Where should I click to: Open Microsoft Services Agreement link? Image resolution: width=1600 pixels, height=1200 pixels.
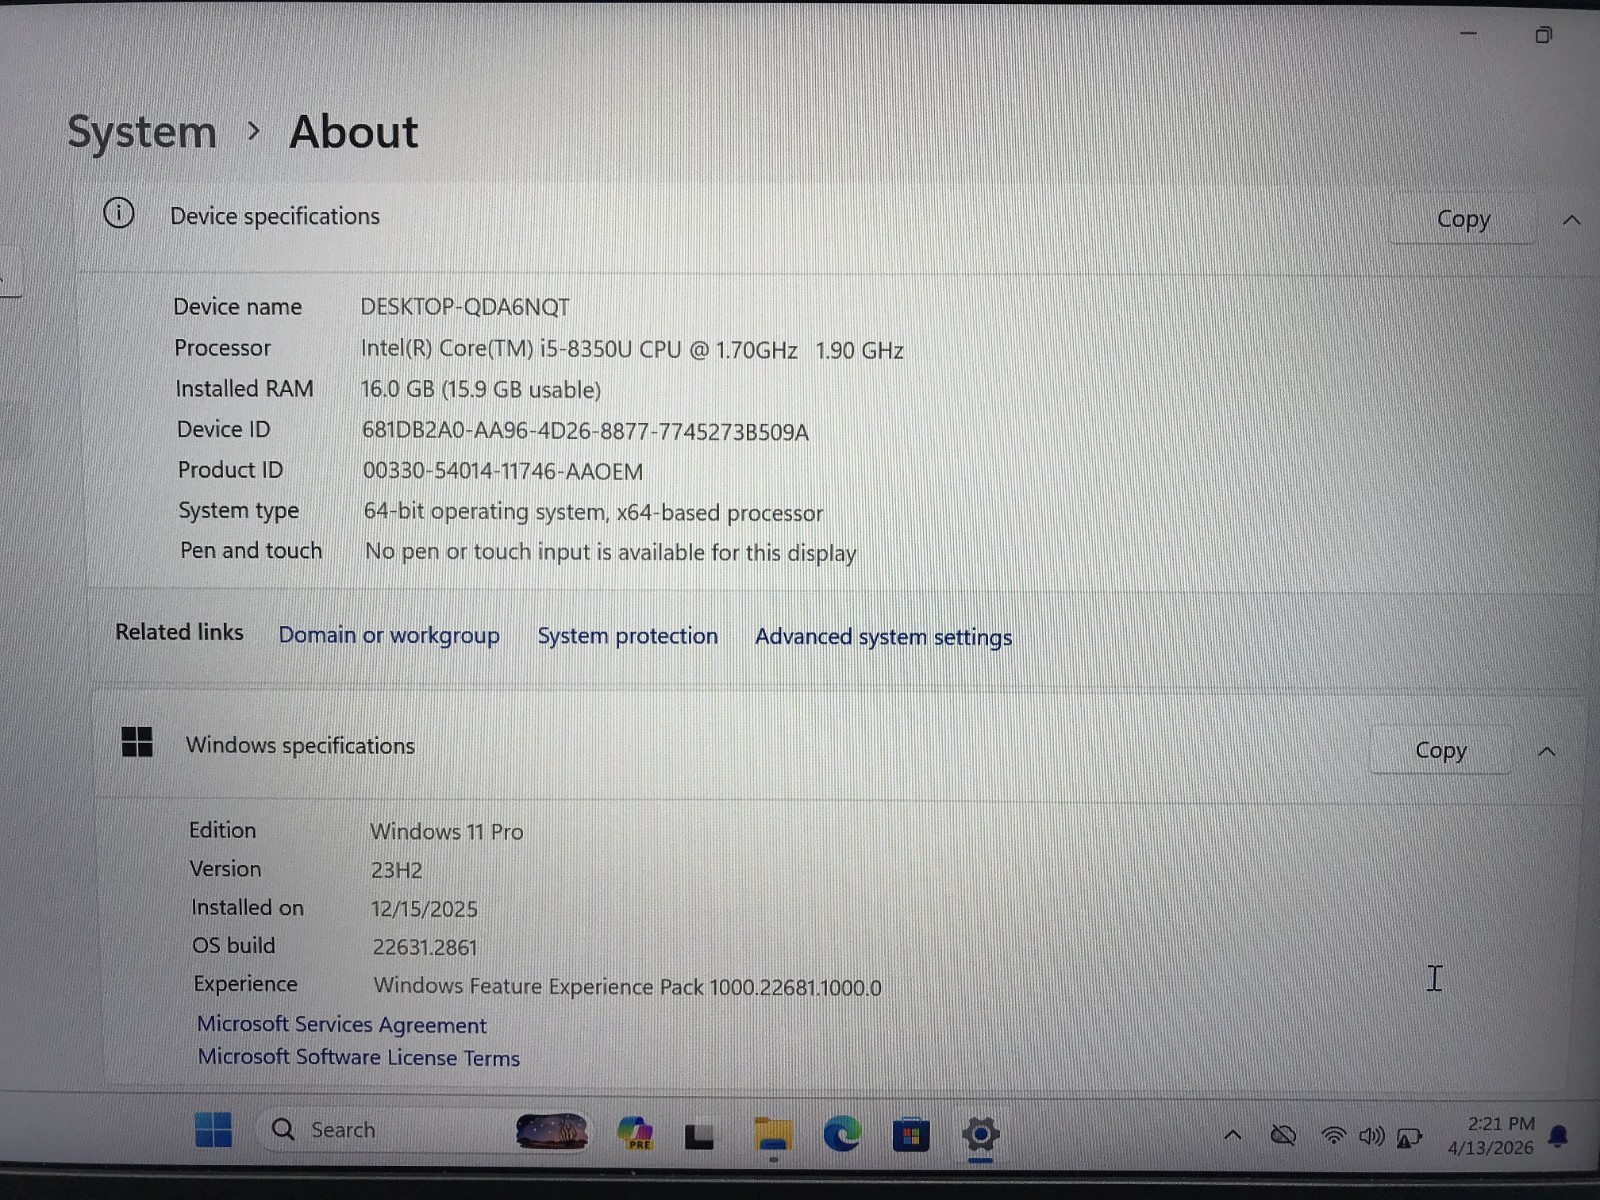pyautogui.click(x=342, y=1024)
